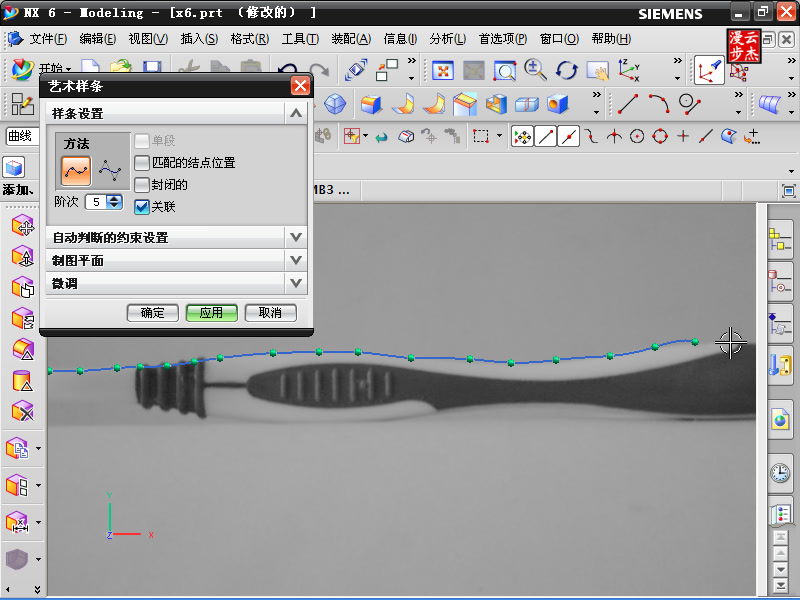Click the 应用 button
Screen dimensions: 800x600
211,313
